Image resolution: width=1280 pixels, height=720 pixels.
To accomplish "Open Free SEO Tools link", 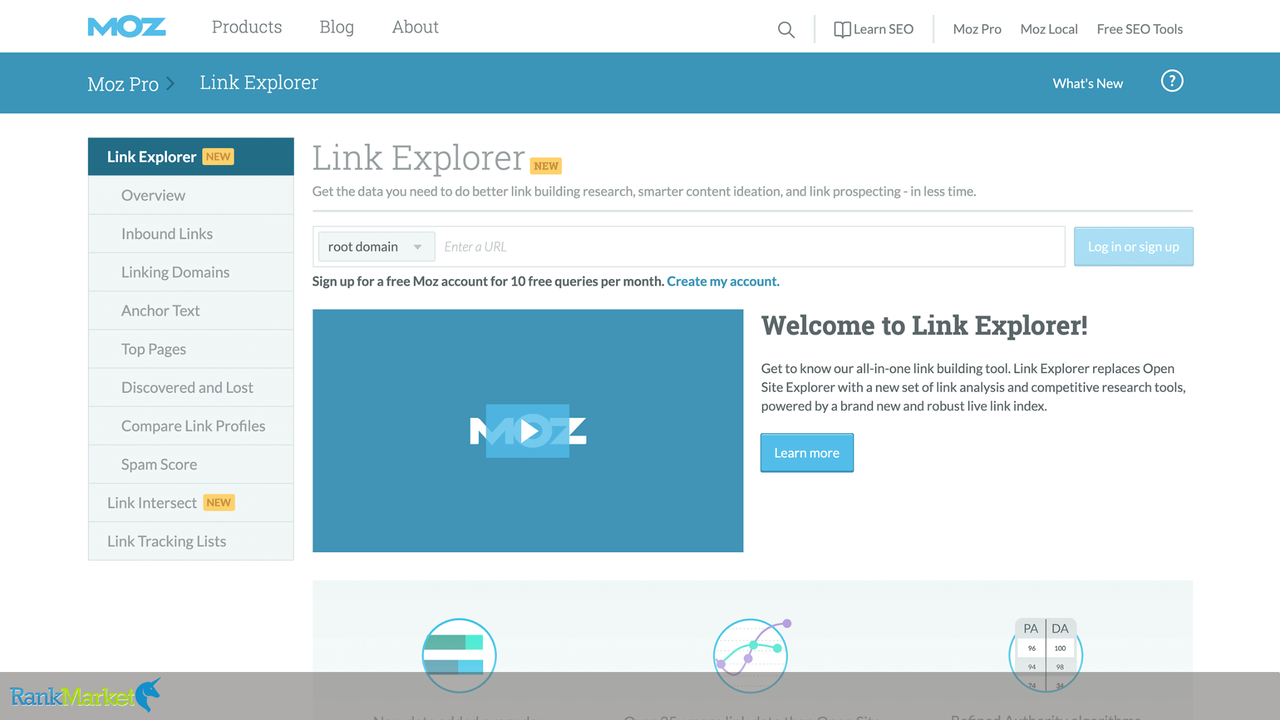I will [x=1140, y=30].
